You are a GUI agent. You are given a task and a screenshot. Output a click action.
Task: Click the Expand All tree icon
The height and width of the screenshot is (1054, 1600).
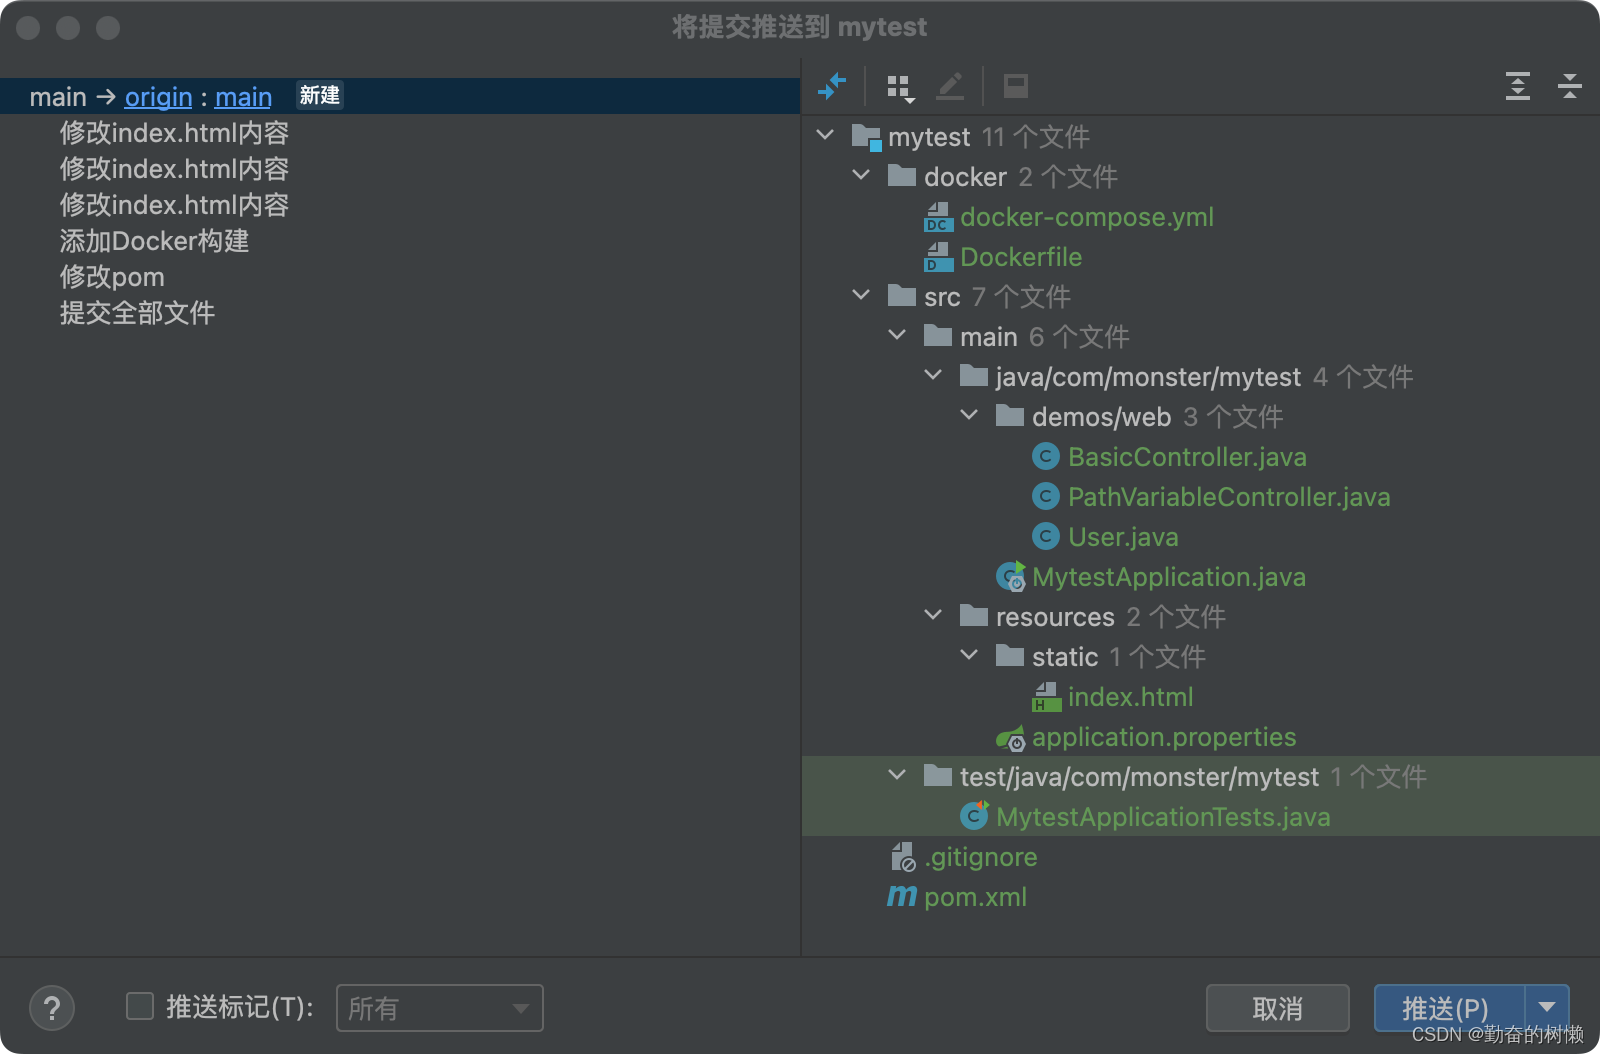point(1518,87)
